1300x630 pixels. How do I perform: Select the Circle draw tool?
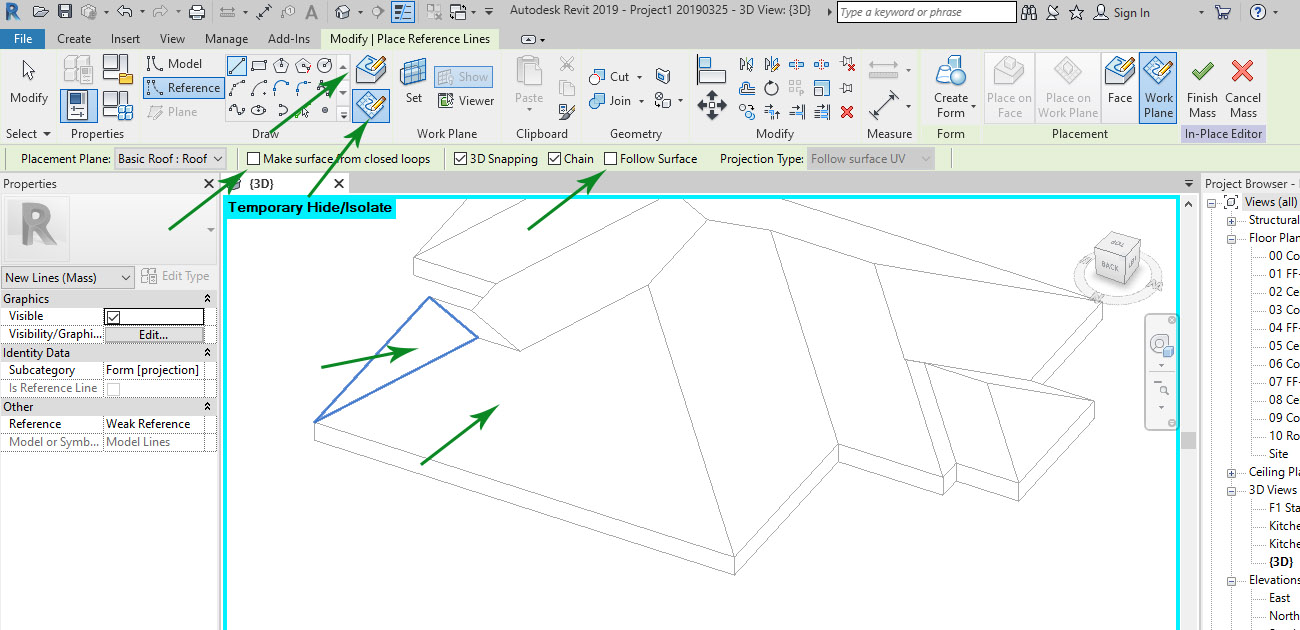pyautogui.click(x=325, y=66)
